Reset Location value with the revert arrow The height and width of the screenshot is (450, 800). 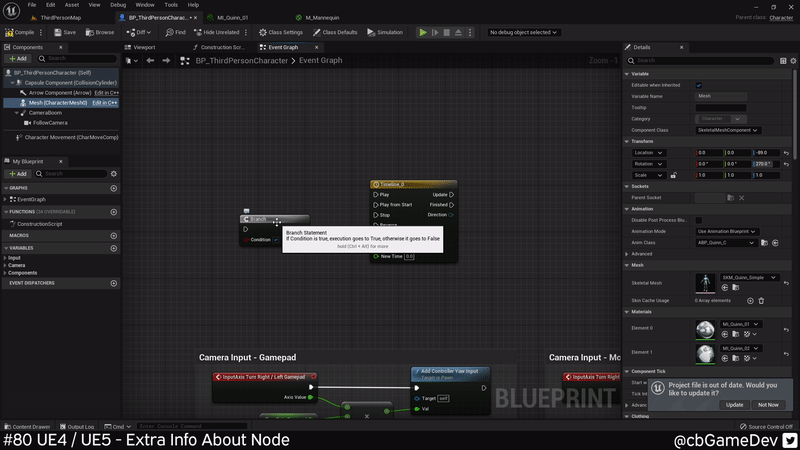click(786, 153)
